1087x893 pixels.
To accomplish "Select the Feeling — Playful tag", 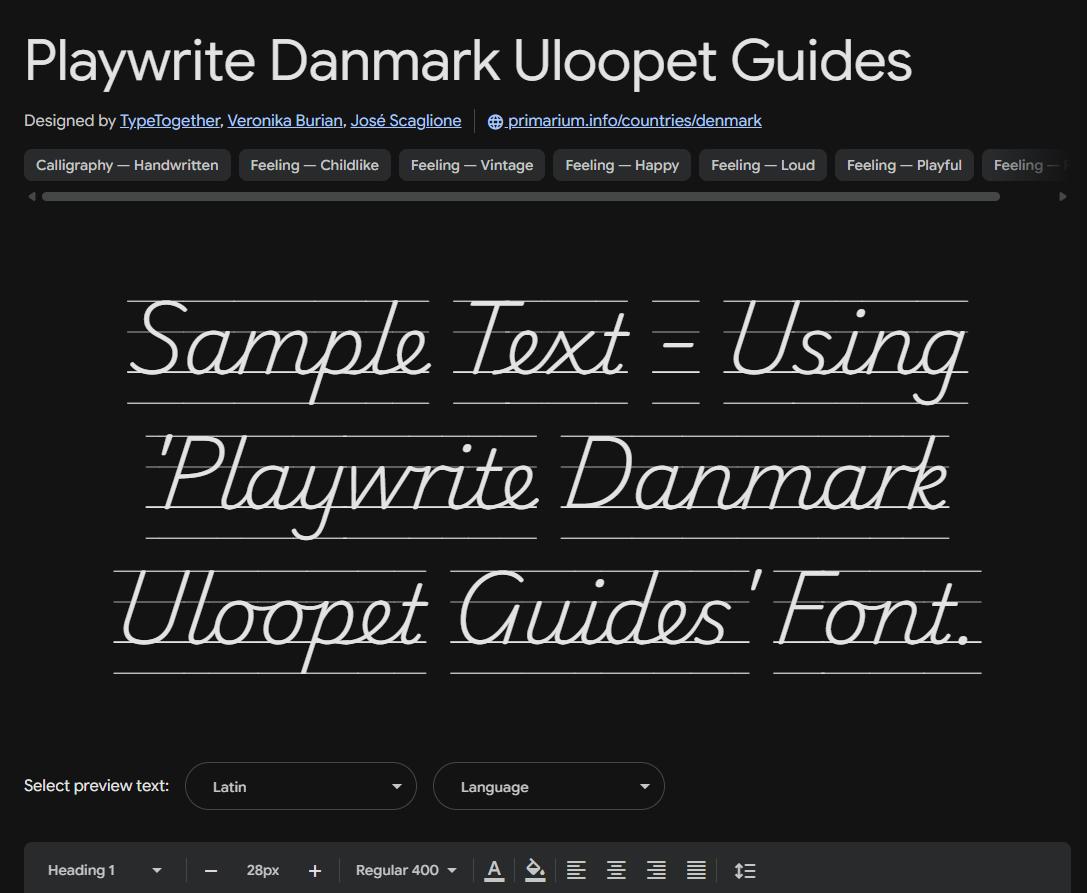I will pyautogui.click(x=904, y=165).
